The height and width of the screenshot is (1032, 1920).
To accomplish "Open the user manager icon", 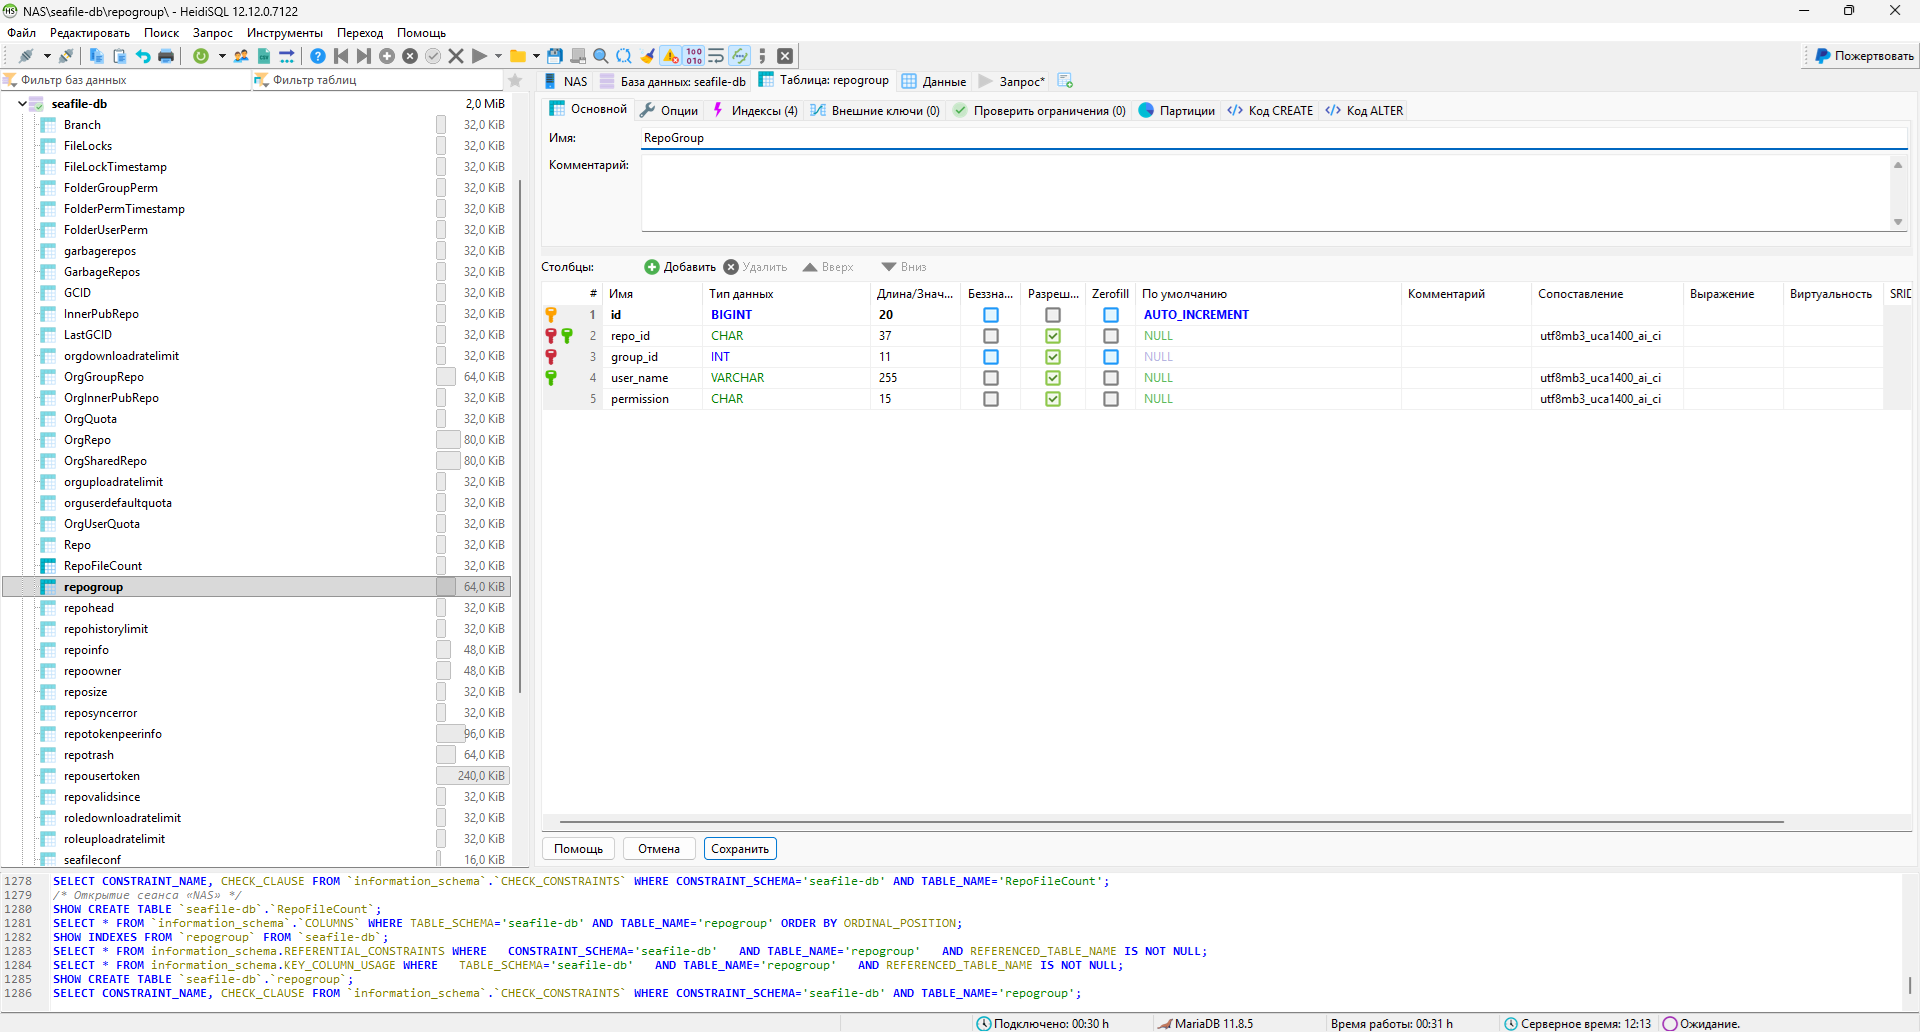I will click(x=241, y=56).
